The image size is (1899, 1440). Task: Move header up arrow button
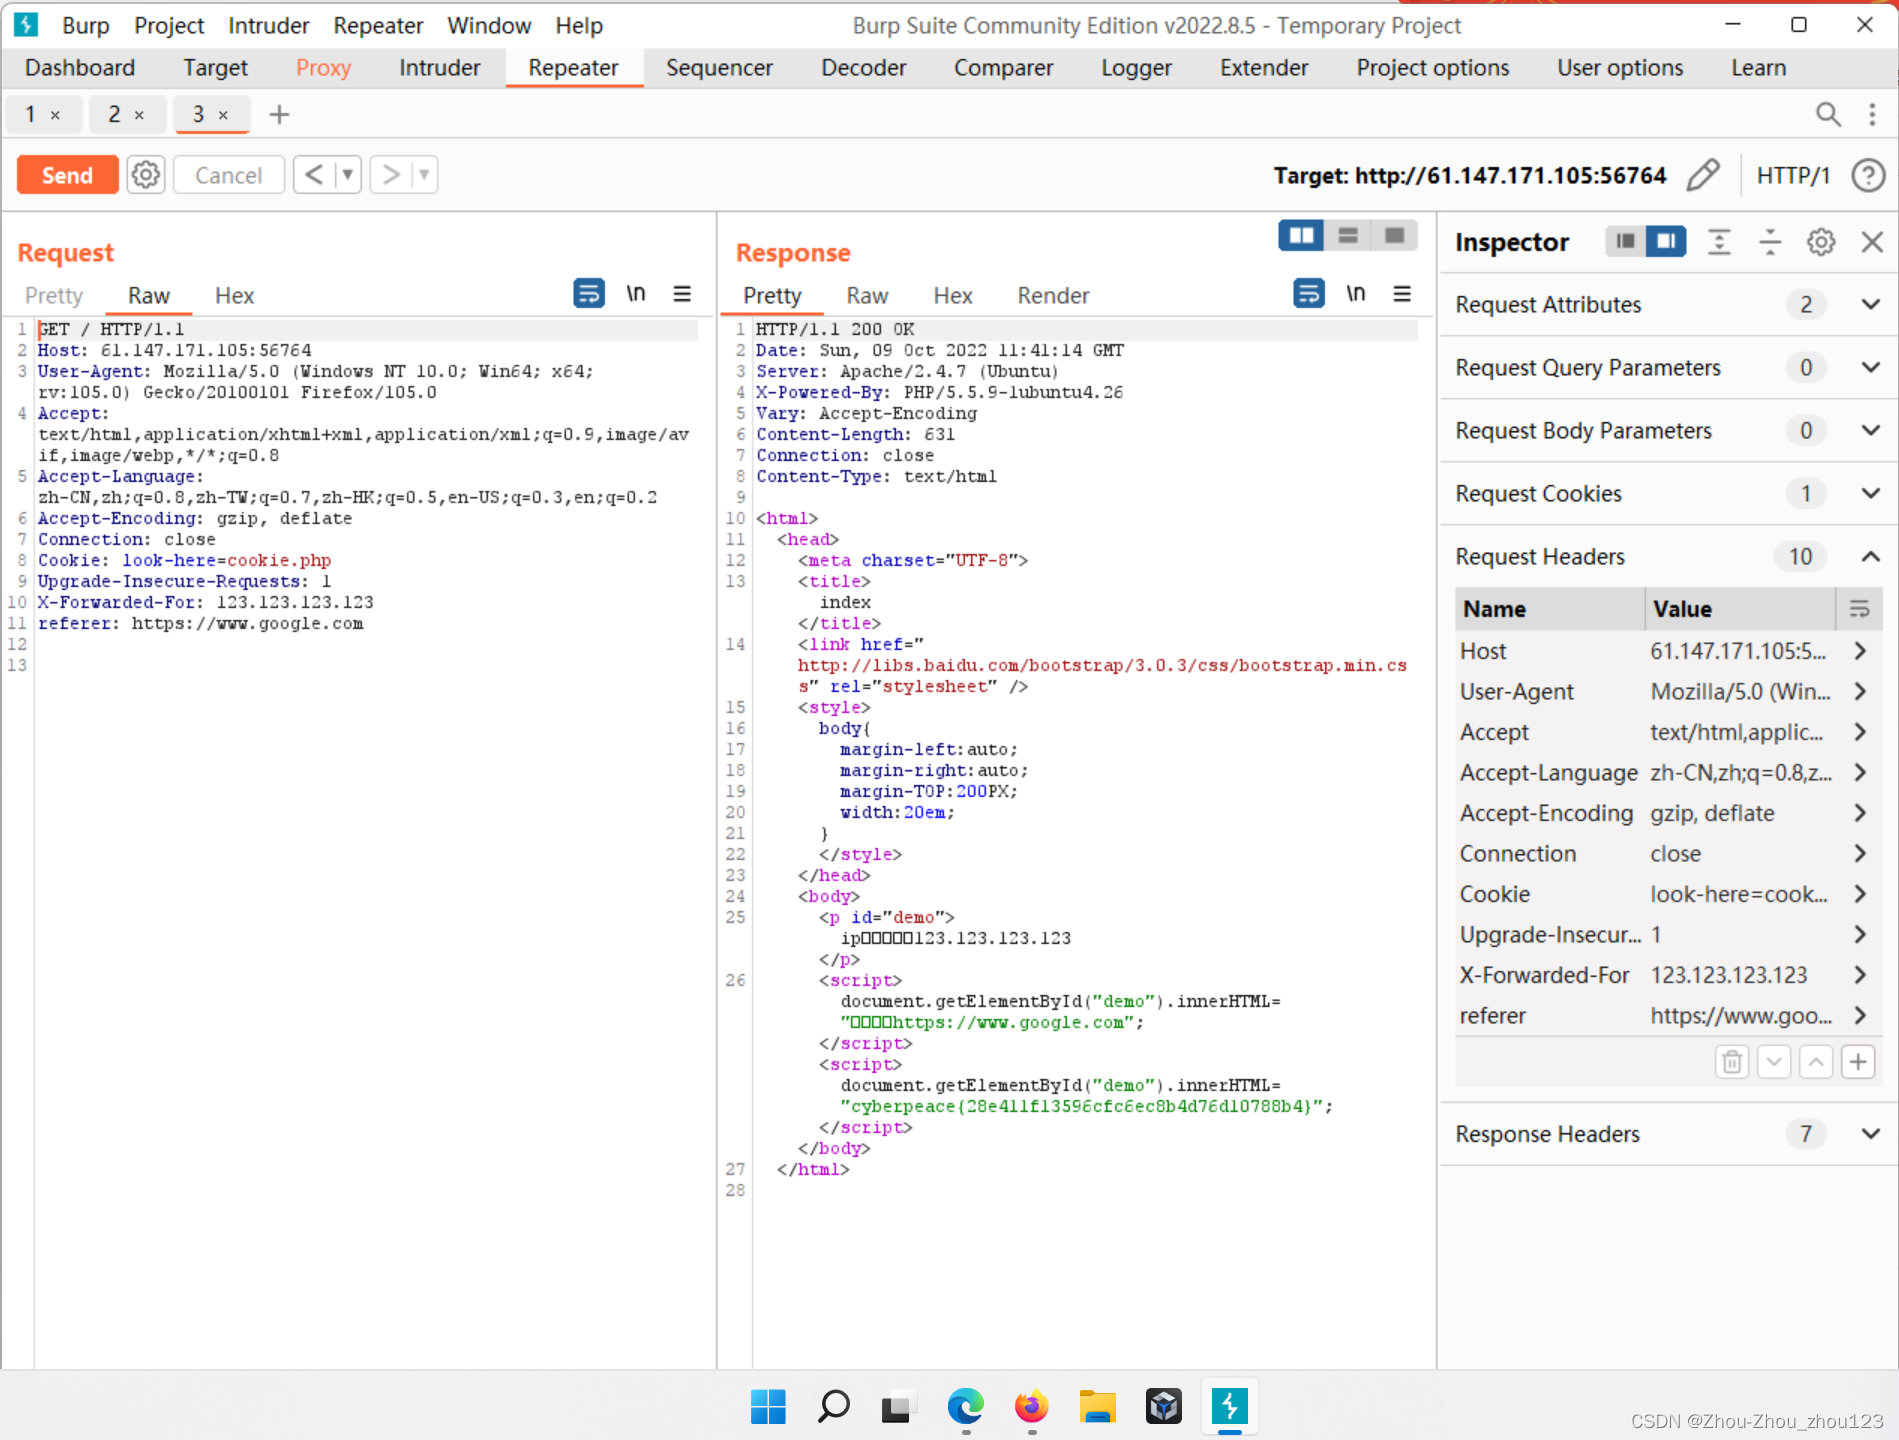point(1816,1061)
